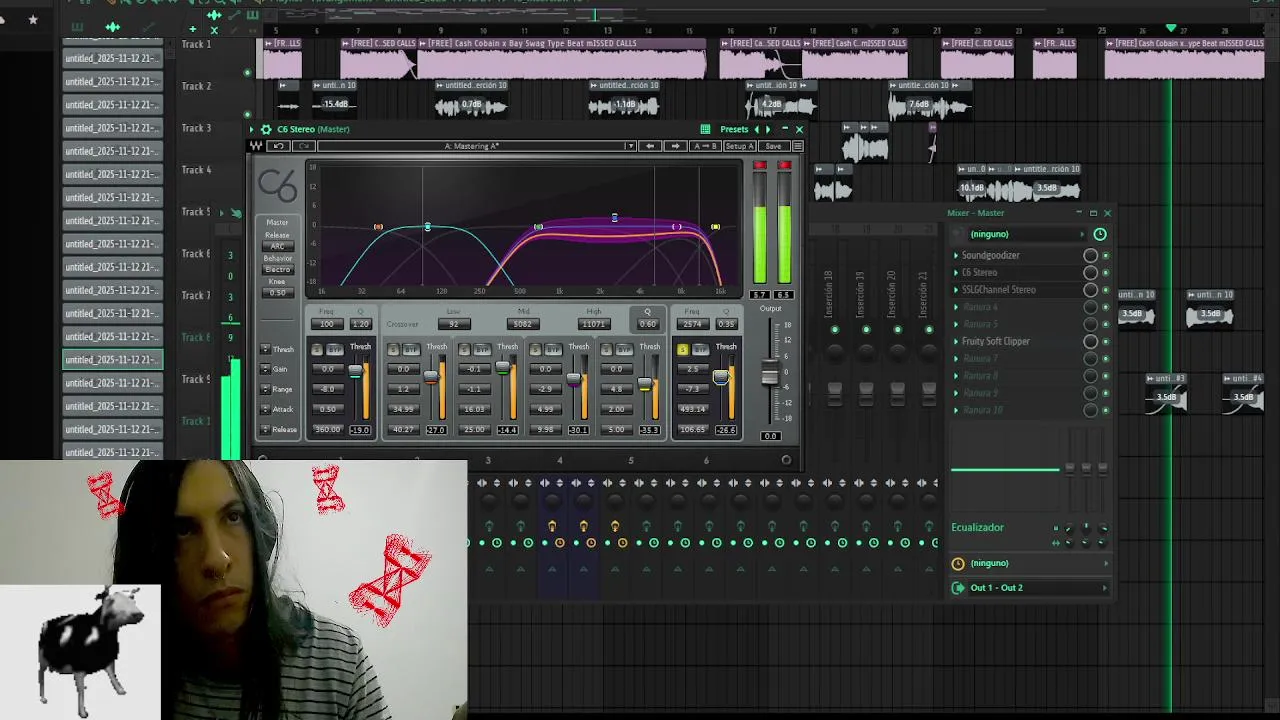Grab the band 6 threshold fader above -26.6
Screen dimensions: 1280x720
721,377
